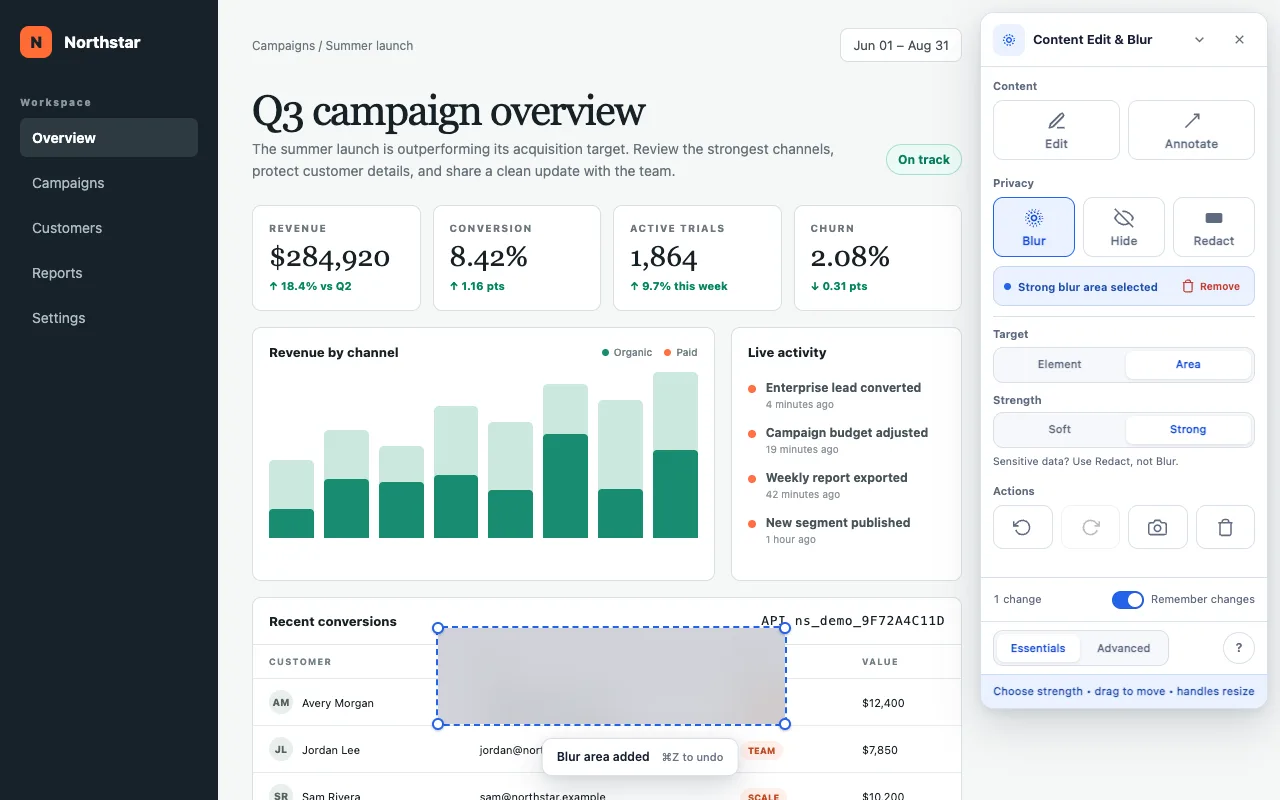Click the AM avatar for Avery Morgan
Viewport: 1280px width, 800px height.
[281, 702]
